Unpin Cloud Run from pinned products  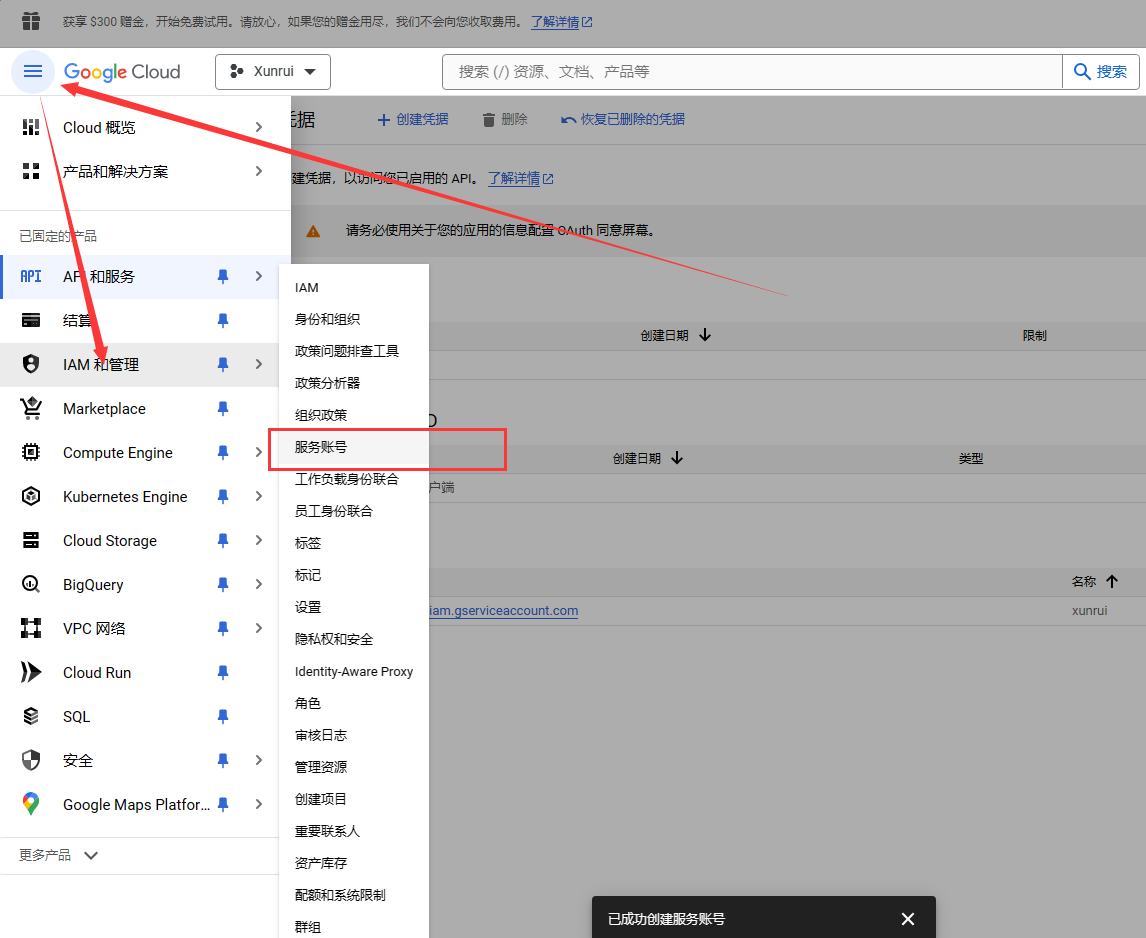click(x=223, y=672)
